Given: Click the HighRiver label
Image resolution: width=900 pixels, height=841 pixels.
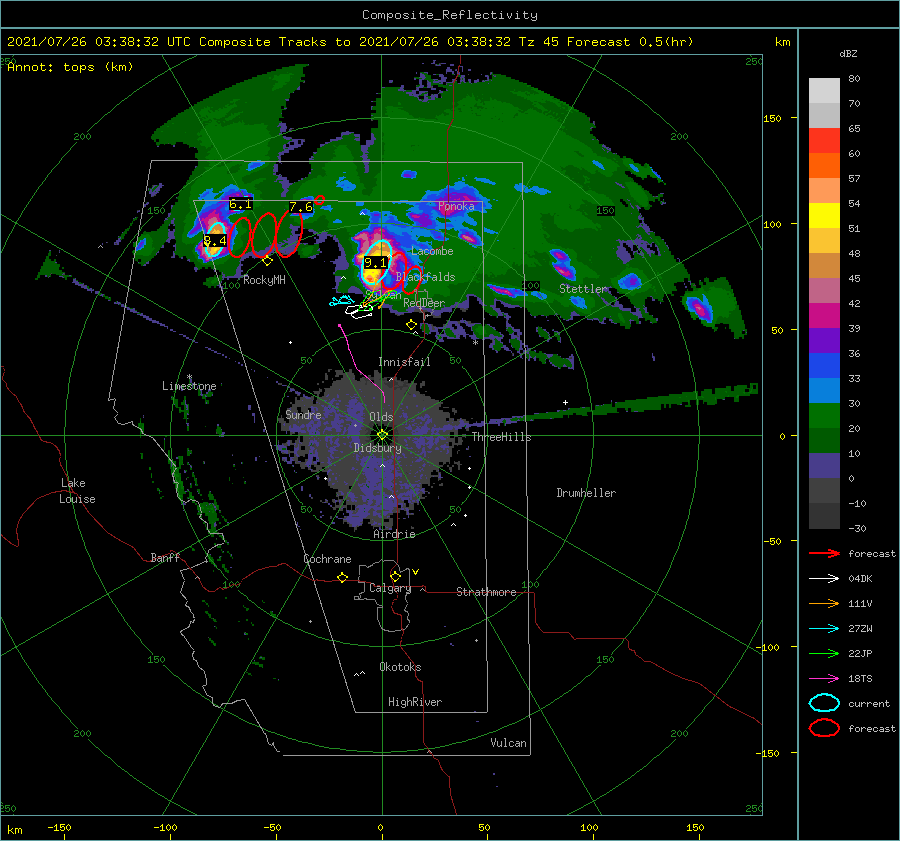Looking at the screenshot, I should (x=415, y=702).
